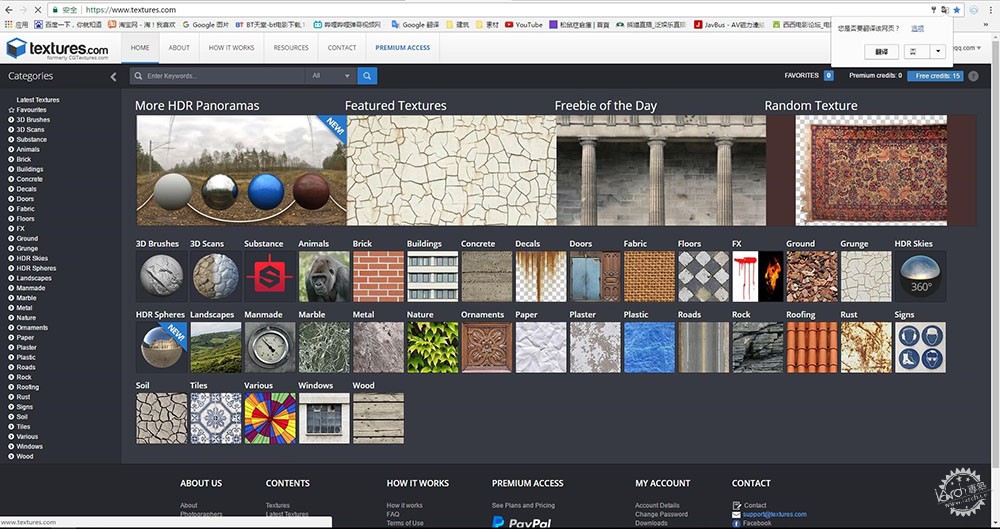Open HOW IT WORKS page
This screenshot has width=1000, height=529.
tap(232, 48)
